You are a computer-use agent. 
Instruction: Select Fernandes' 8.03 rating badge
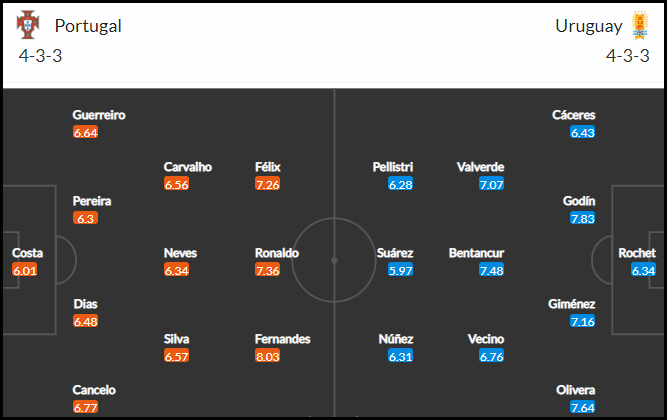[268, 356]
